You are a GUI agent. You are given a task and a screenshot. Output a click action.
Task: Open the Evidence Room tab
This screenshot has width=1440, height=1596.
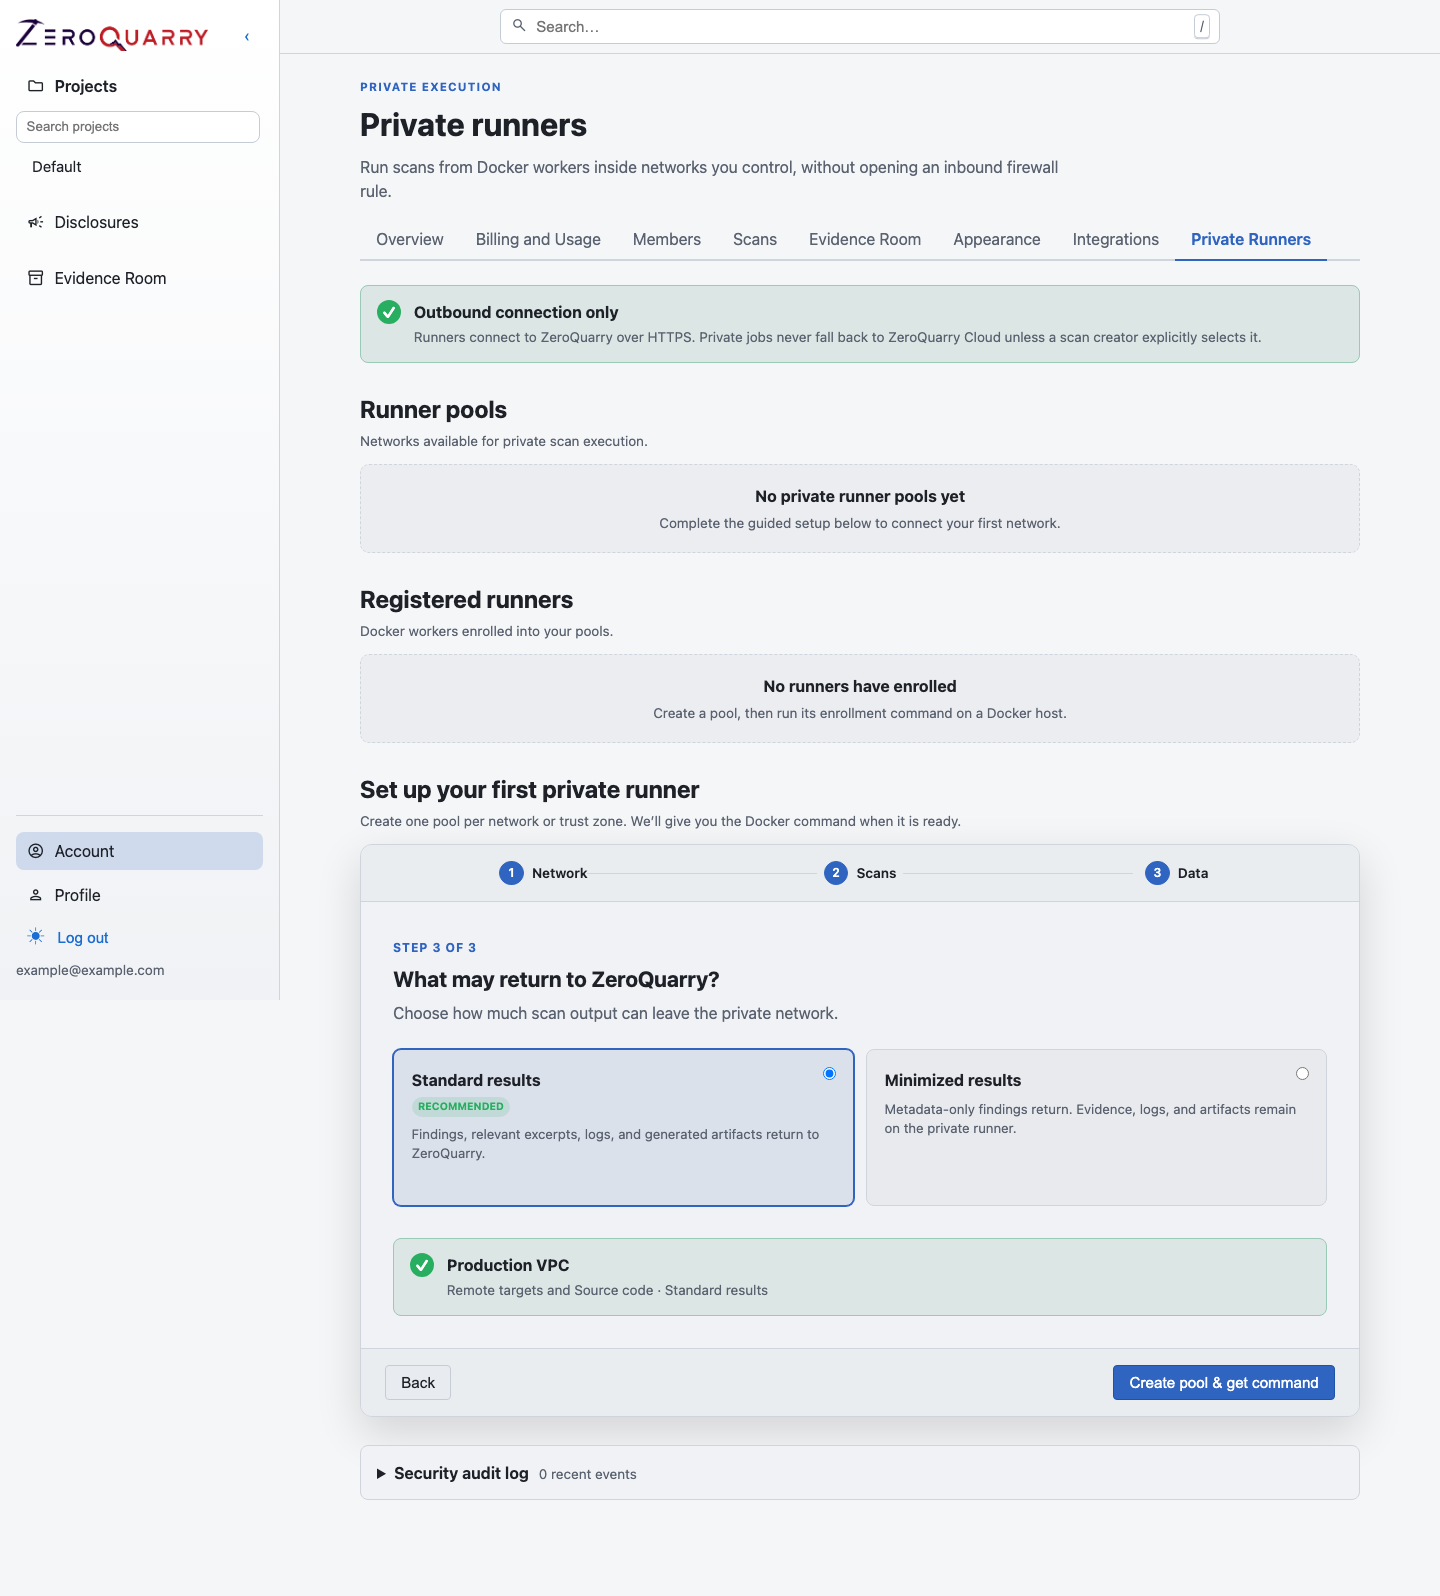[x=865, y=240]
